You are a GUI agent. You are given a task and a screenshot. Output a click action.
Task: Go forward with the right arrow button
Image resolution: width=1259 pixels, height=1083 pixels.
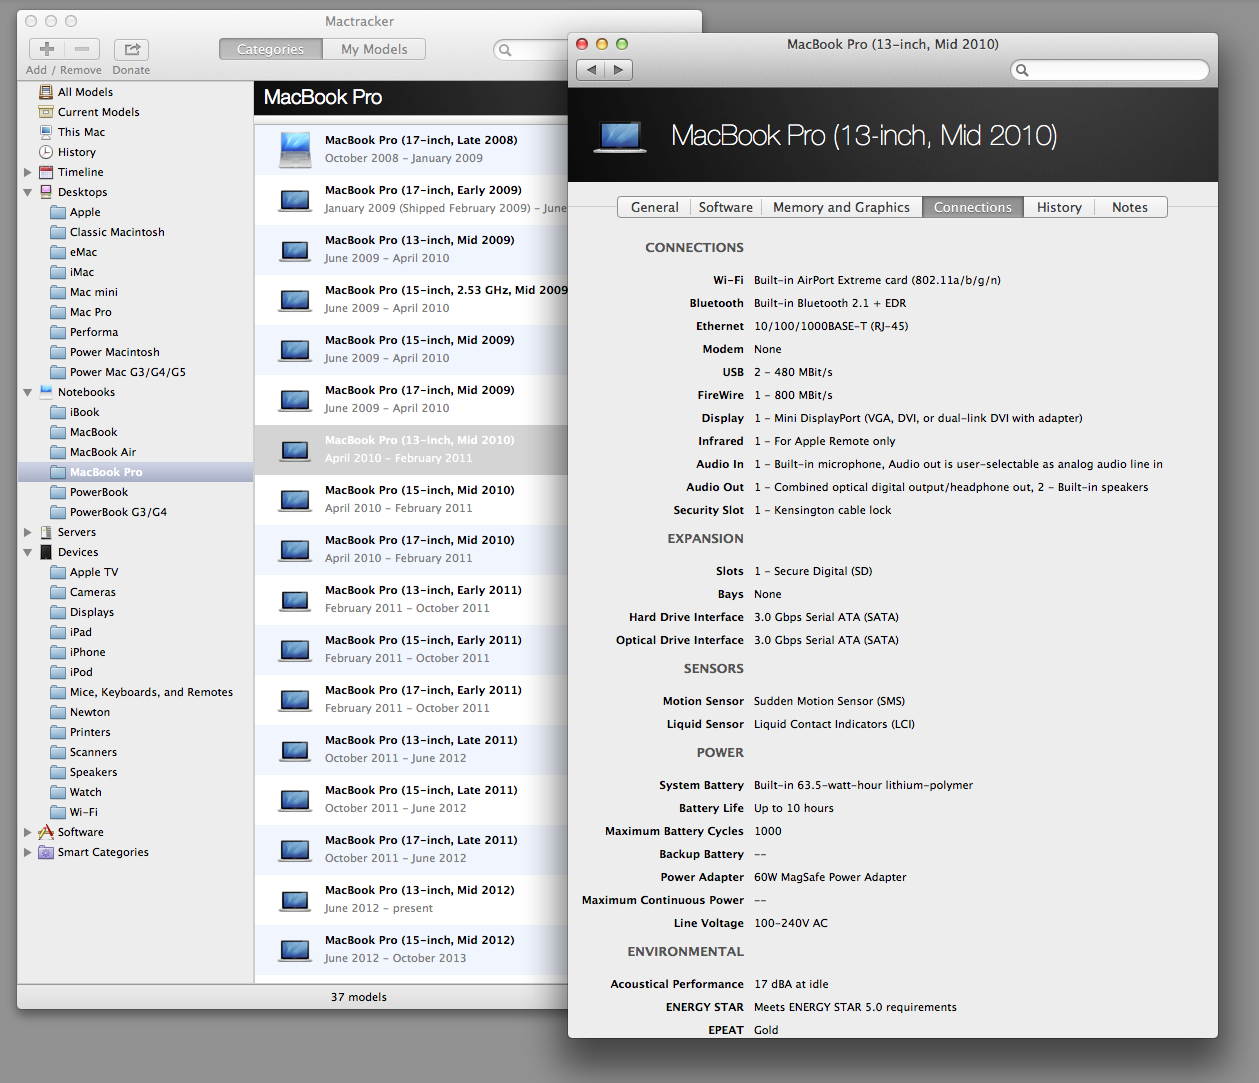click(x=619, y=69)
